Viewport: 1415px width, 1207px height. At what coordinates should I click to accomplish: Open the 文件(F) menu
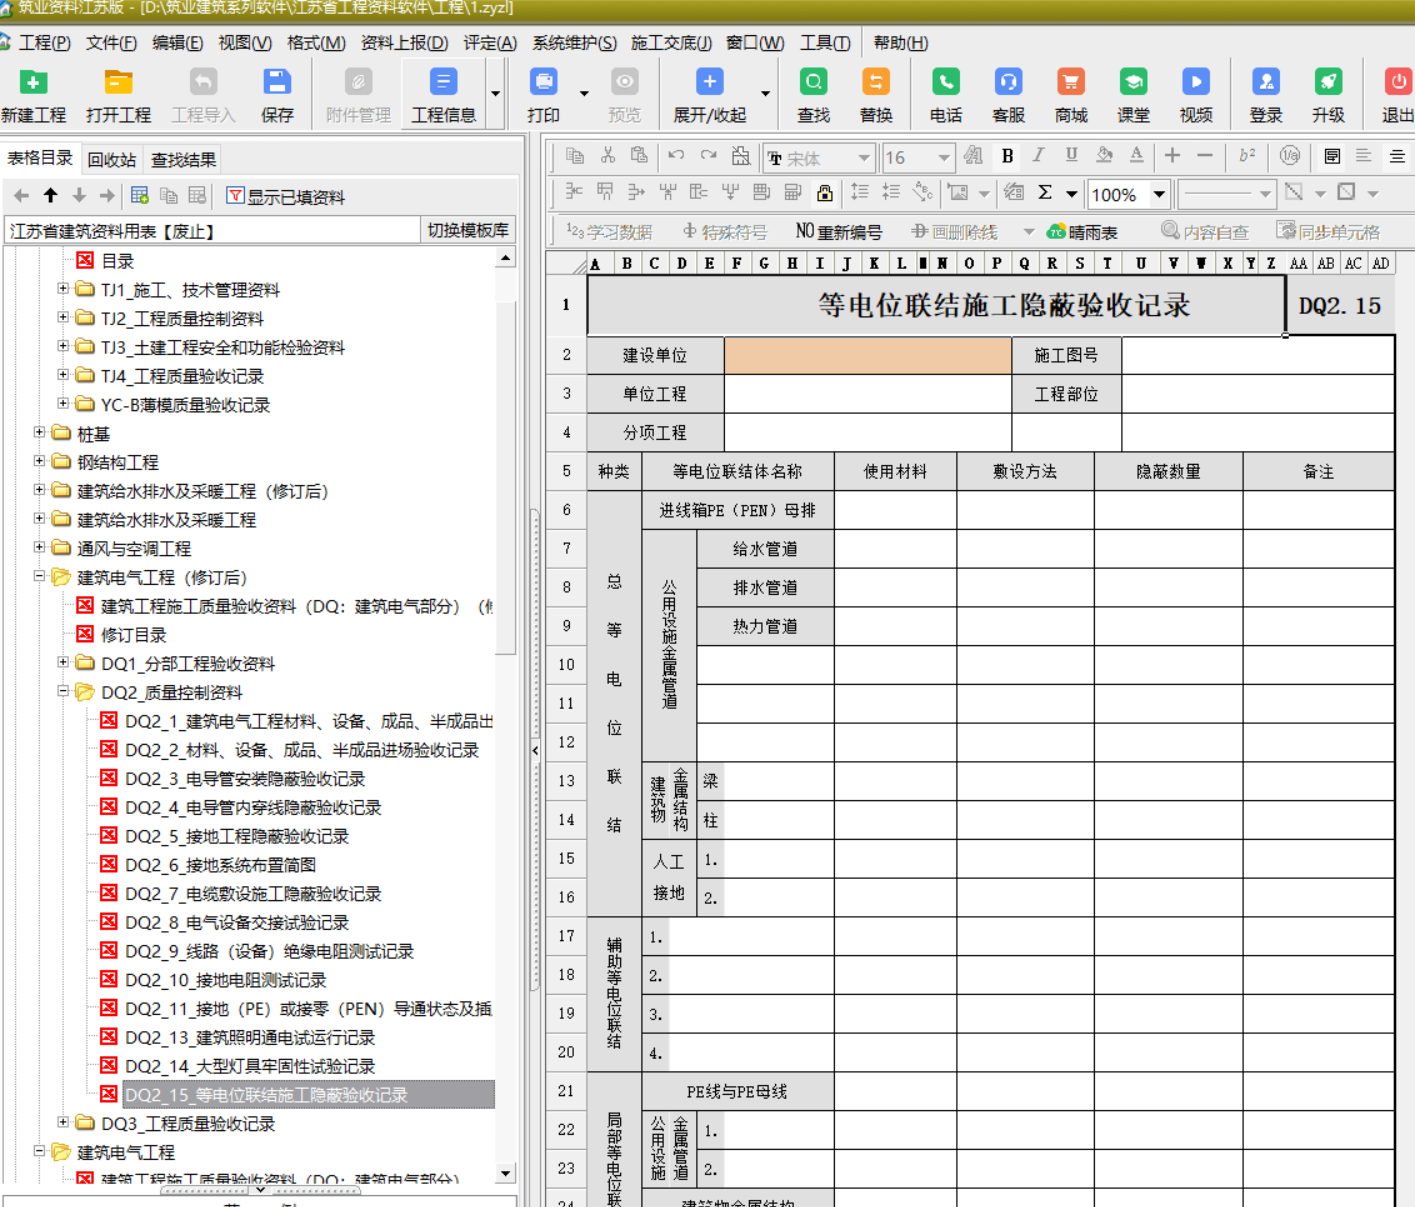[111, 43]
